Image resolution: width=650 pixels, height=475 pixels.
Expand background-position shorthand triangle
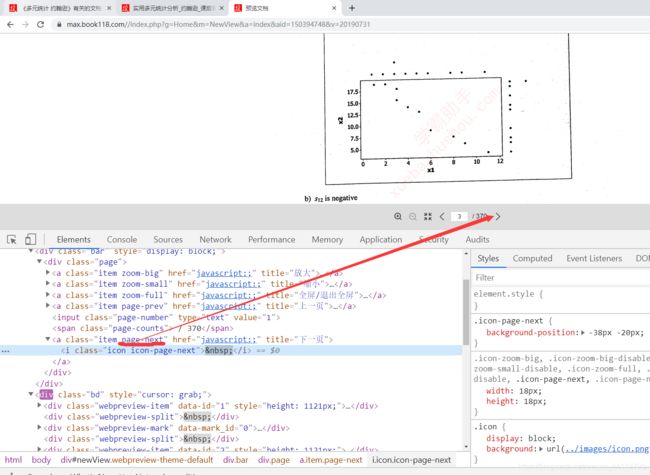[x=582, y=333]
